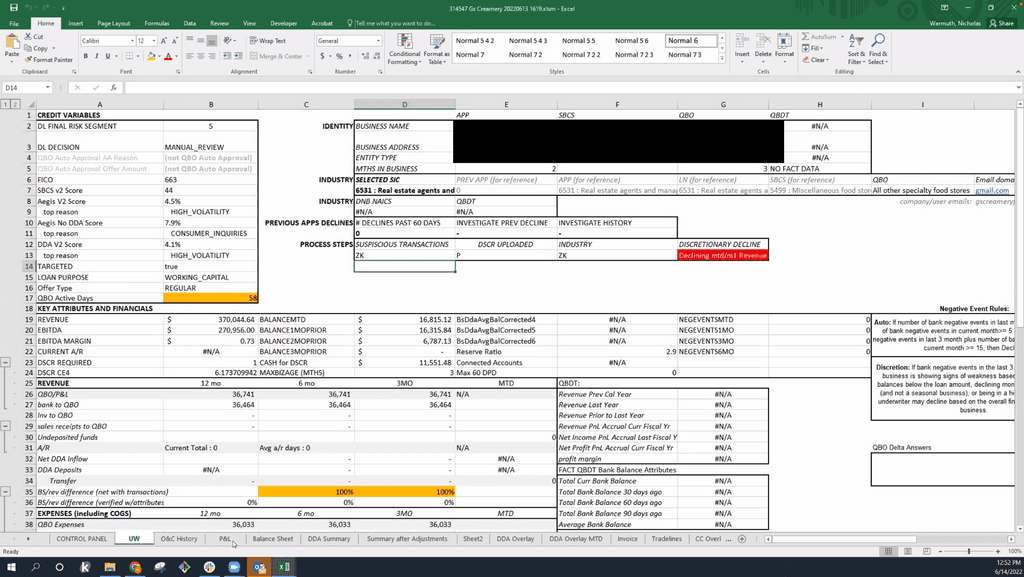Decrease font size with the small A icon
Viewport: 1024px width, 577px height.
point(174,40)
